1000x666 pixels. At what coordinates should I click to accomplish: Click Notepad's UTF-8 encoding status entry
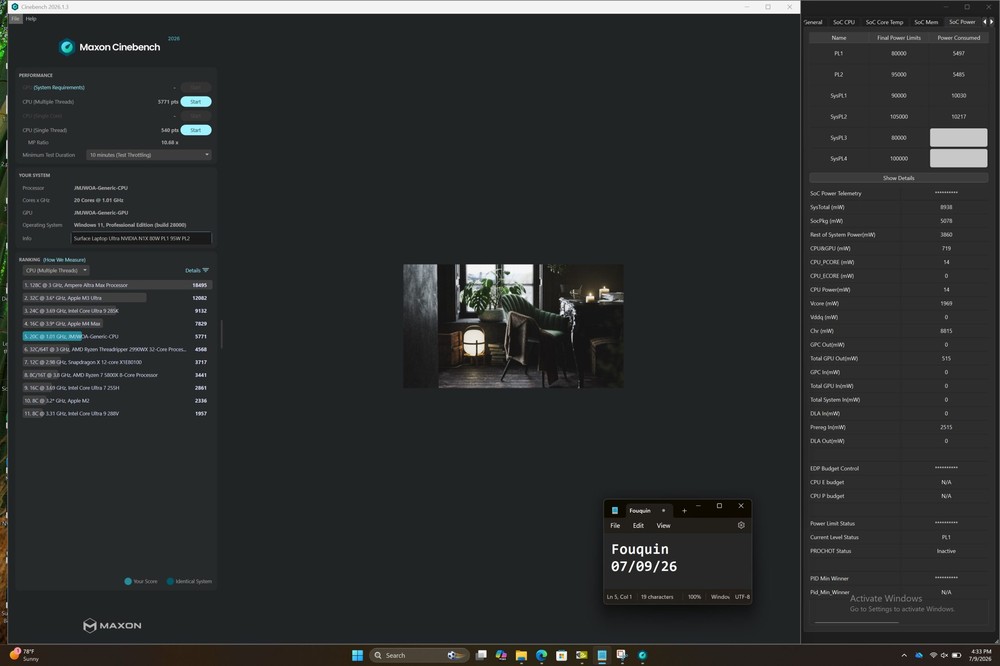coord(742,597)
